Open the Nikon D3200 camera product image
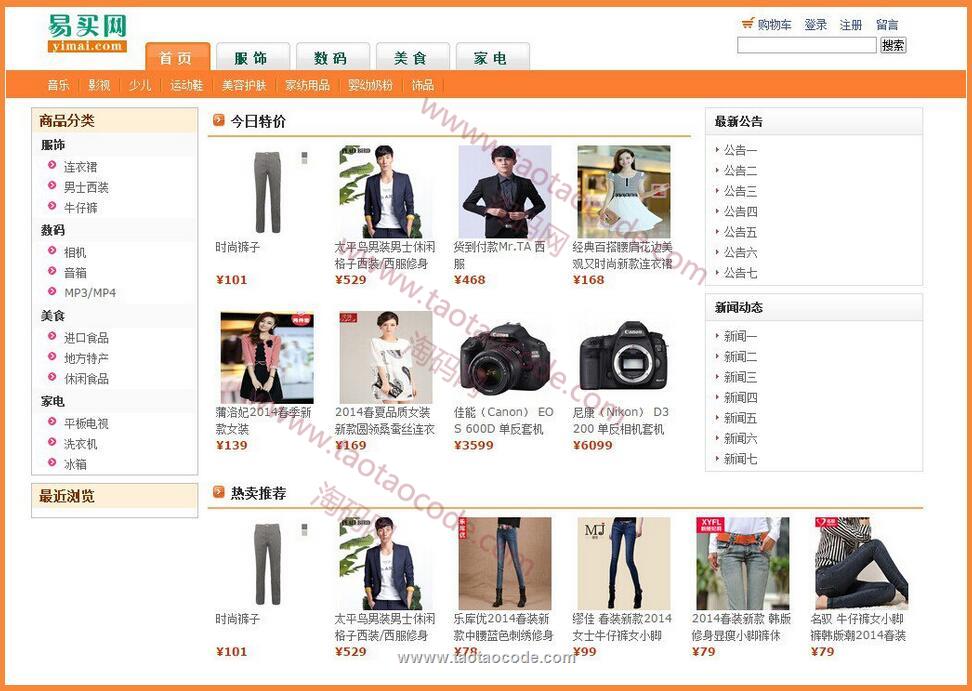 (623, 357)
